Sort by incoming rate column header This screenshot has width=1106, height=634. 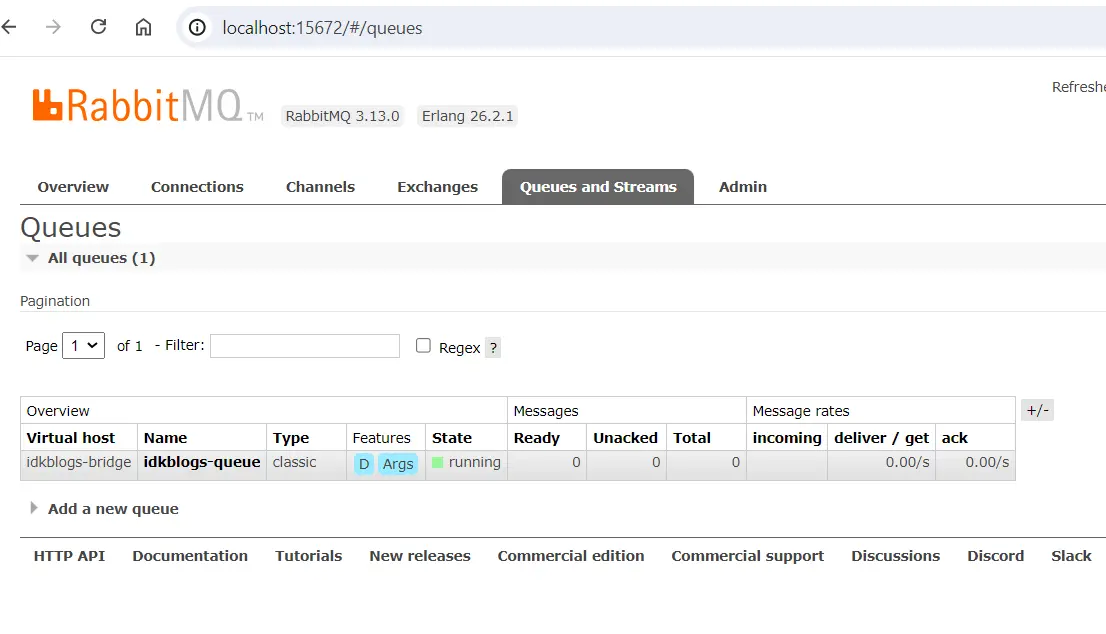[786, 438]
